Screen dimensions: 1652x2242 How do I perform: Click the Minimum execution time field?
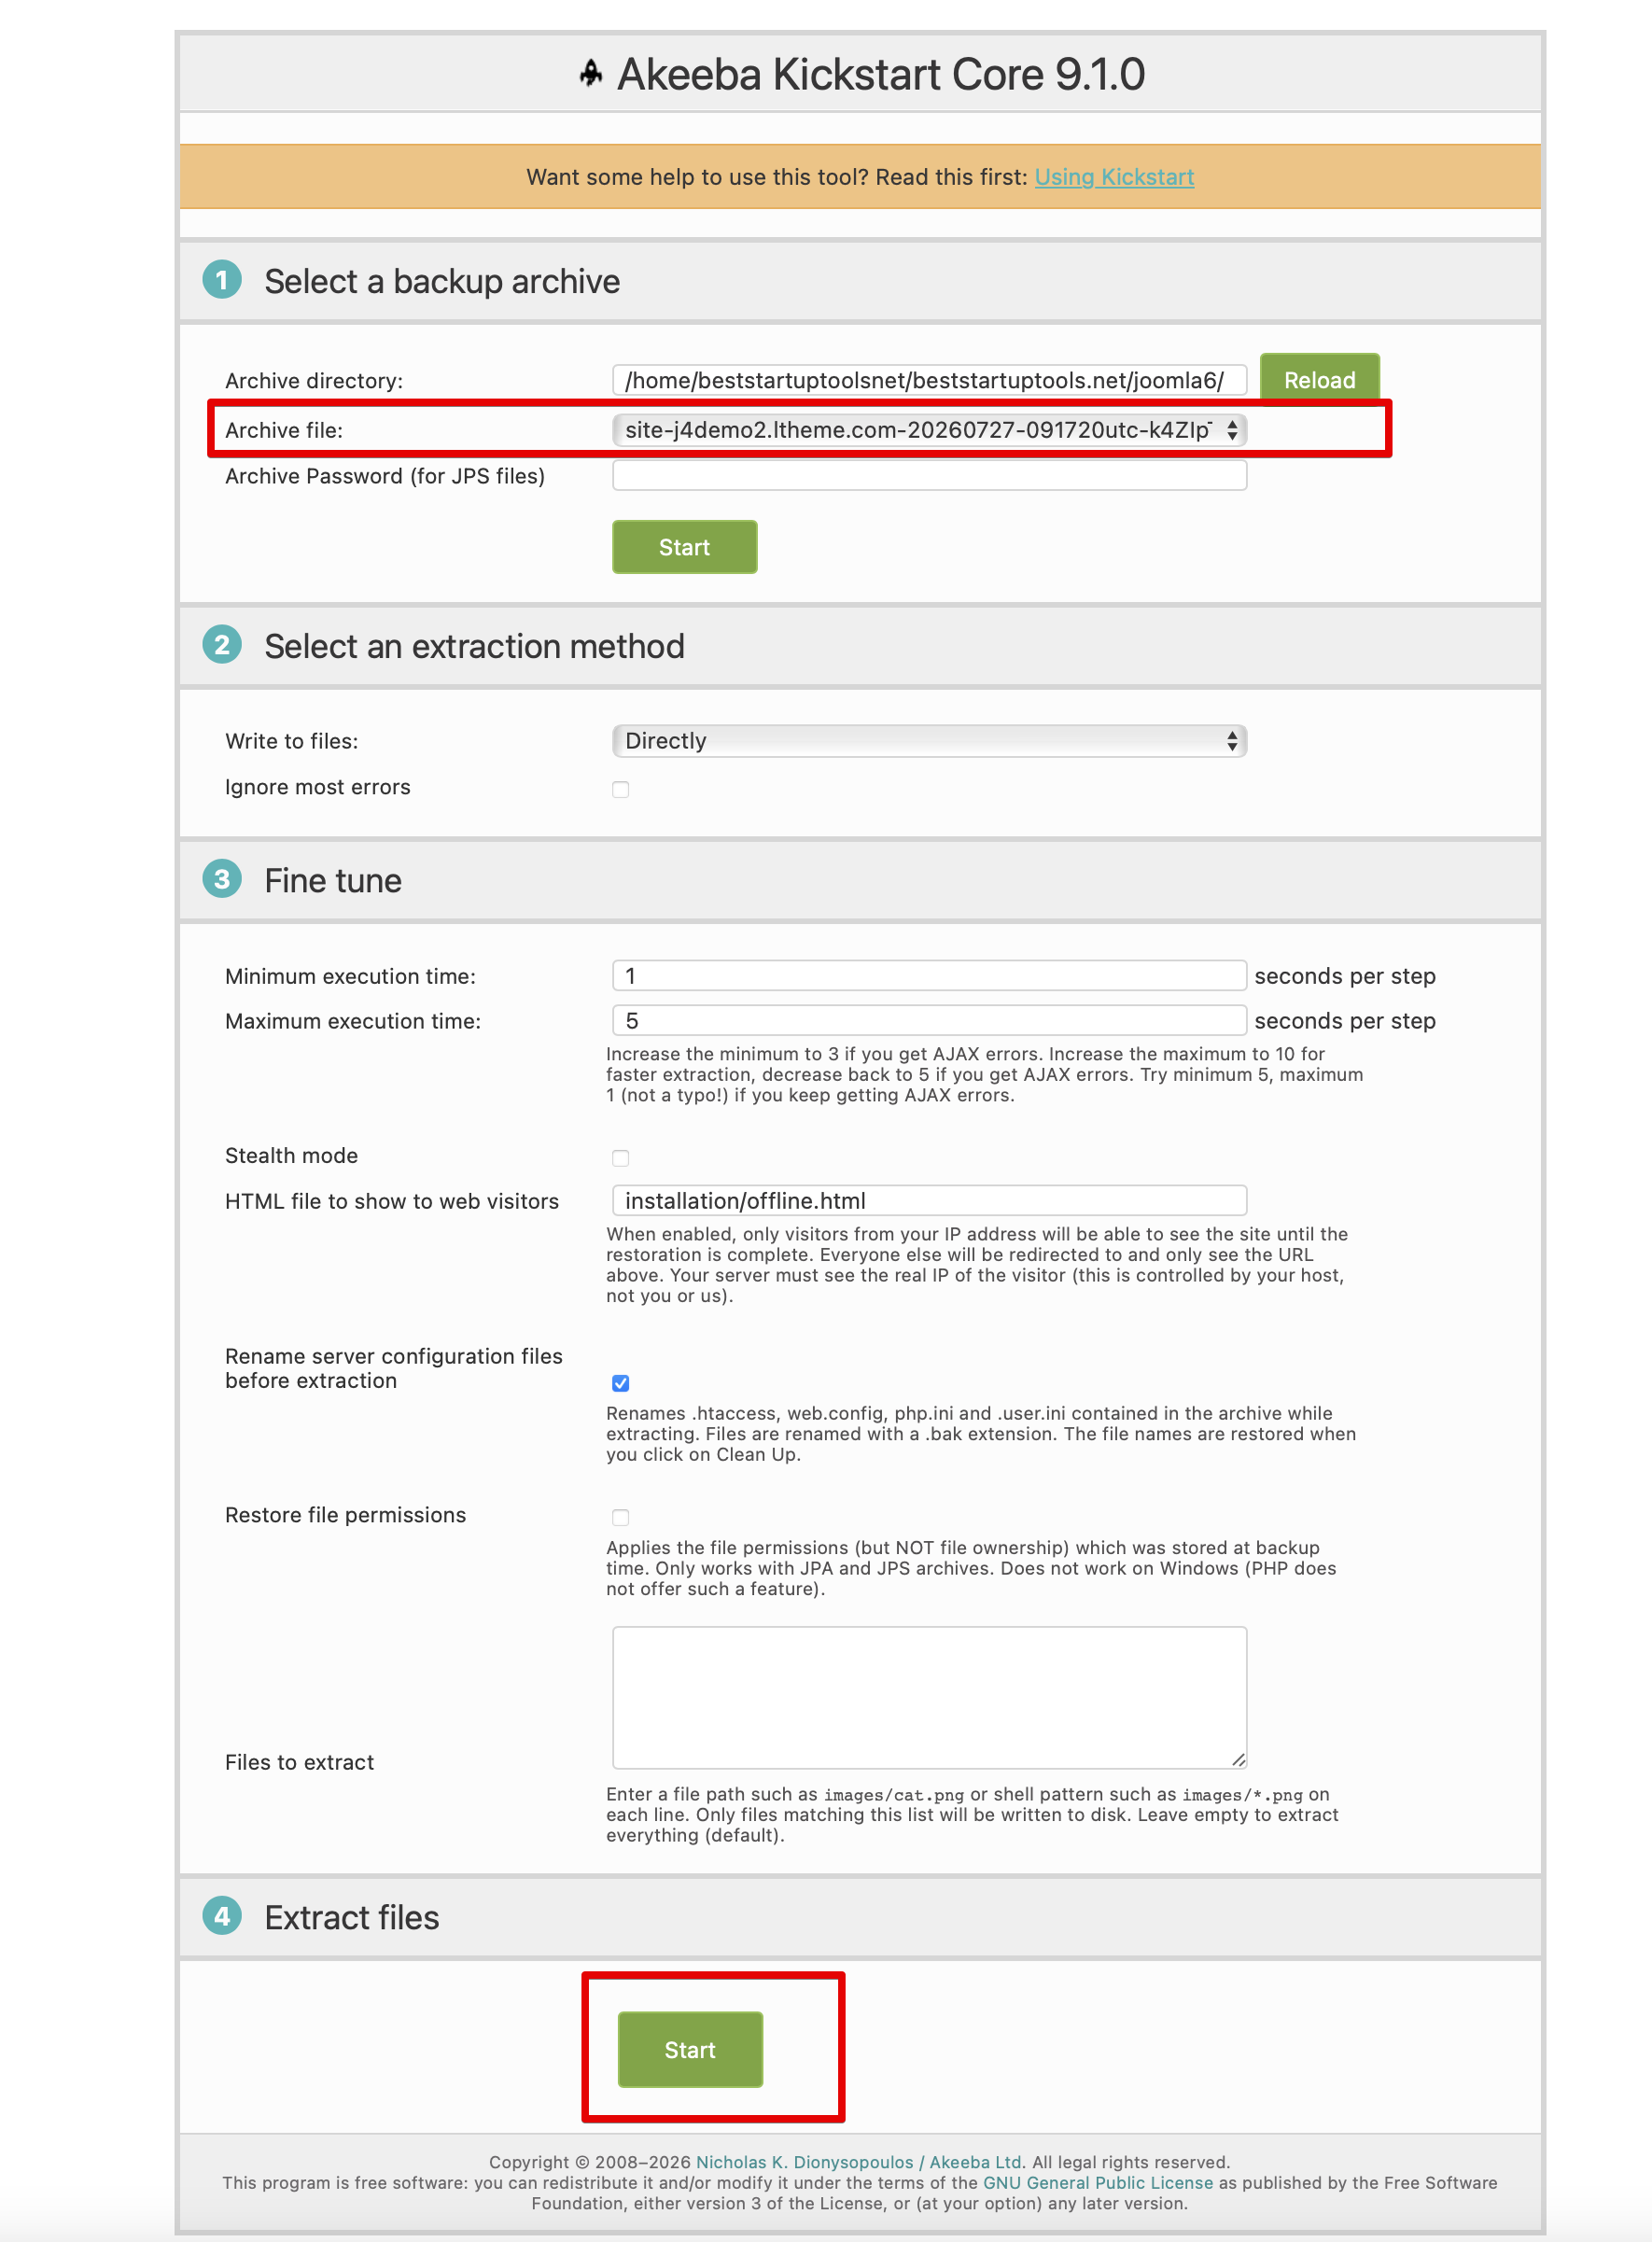tap(929, 976)
